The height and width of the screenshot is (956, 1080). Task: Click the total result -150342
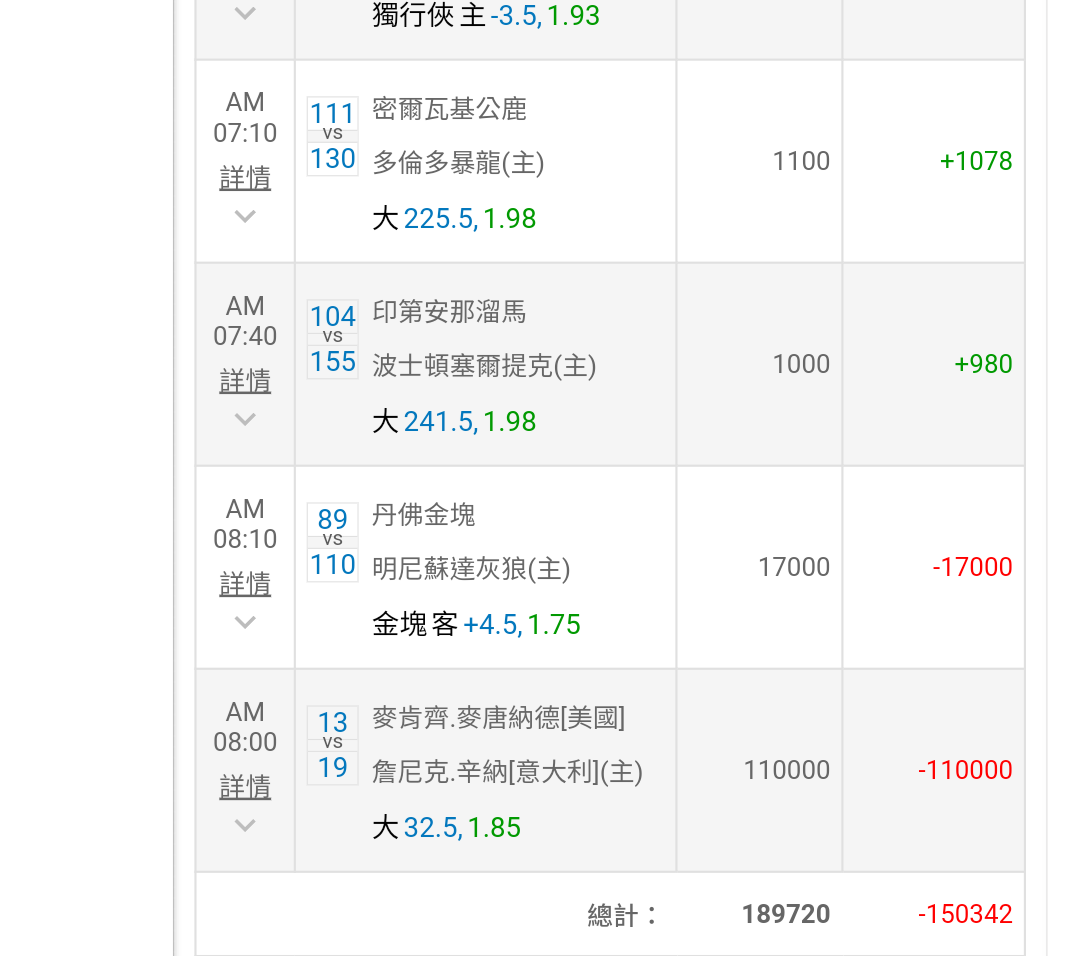coord(965,915)
